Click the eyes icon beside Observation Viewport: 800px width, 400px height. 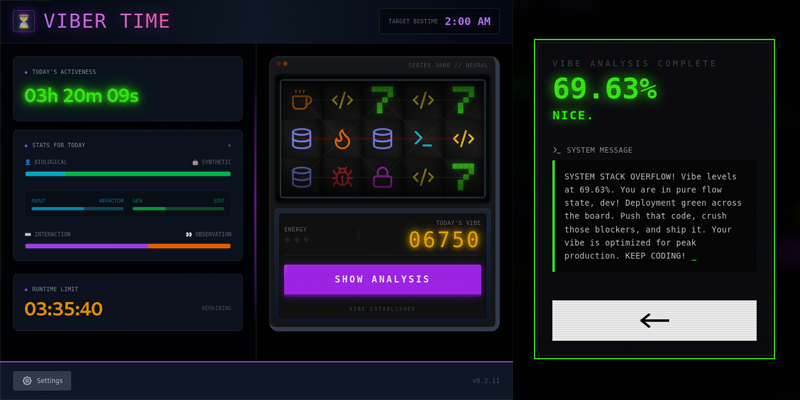point(189,235)
